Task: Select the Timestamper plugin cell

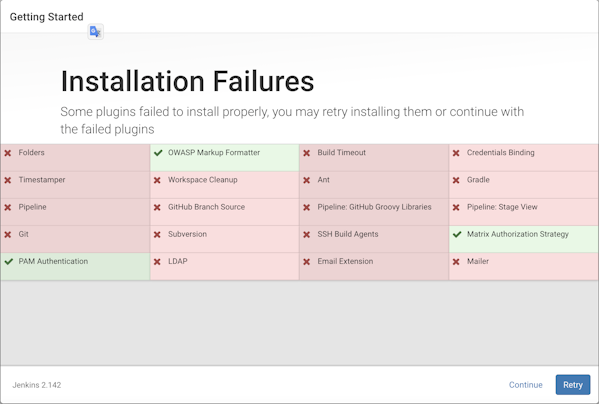Action: point(75,185)
